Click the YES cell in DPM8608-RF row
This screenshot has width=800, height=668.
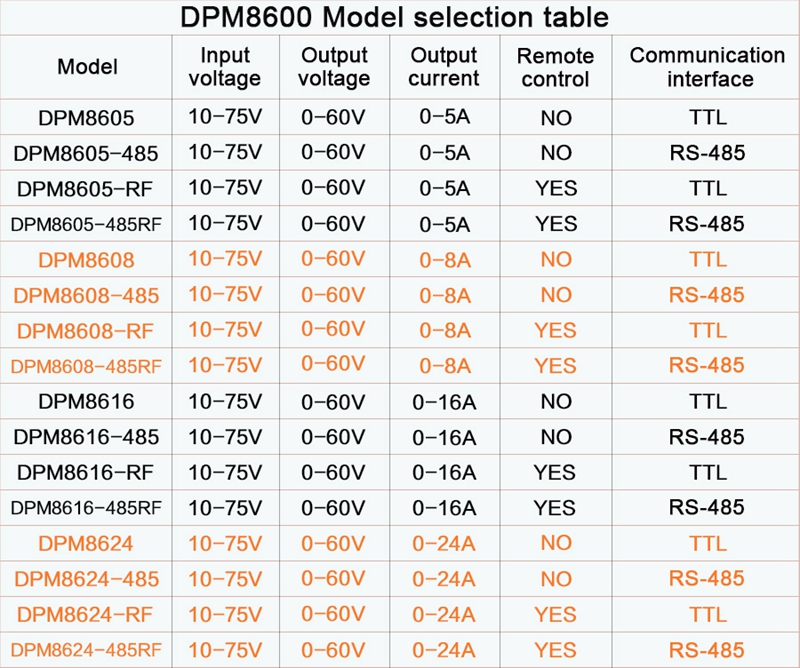pos(555,331)
